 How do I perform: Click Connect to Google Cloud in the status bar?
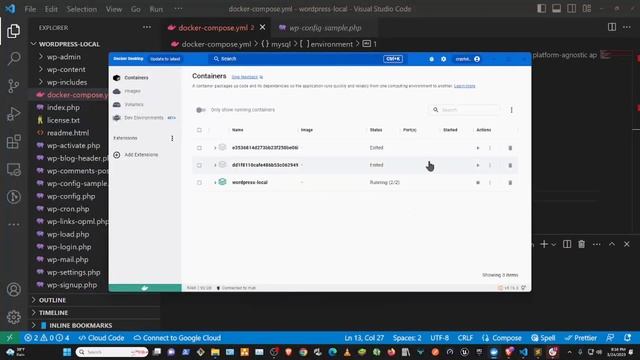coord(178,338)
